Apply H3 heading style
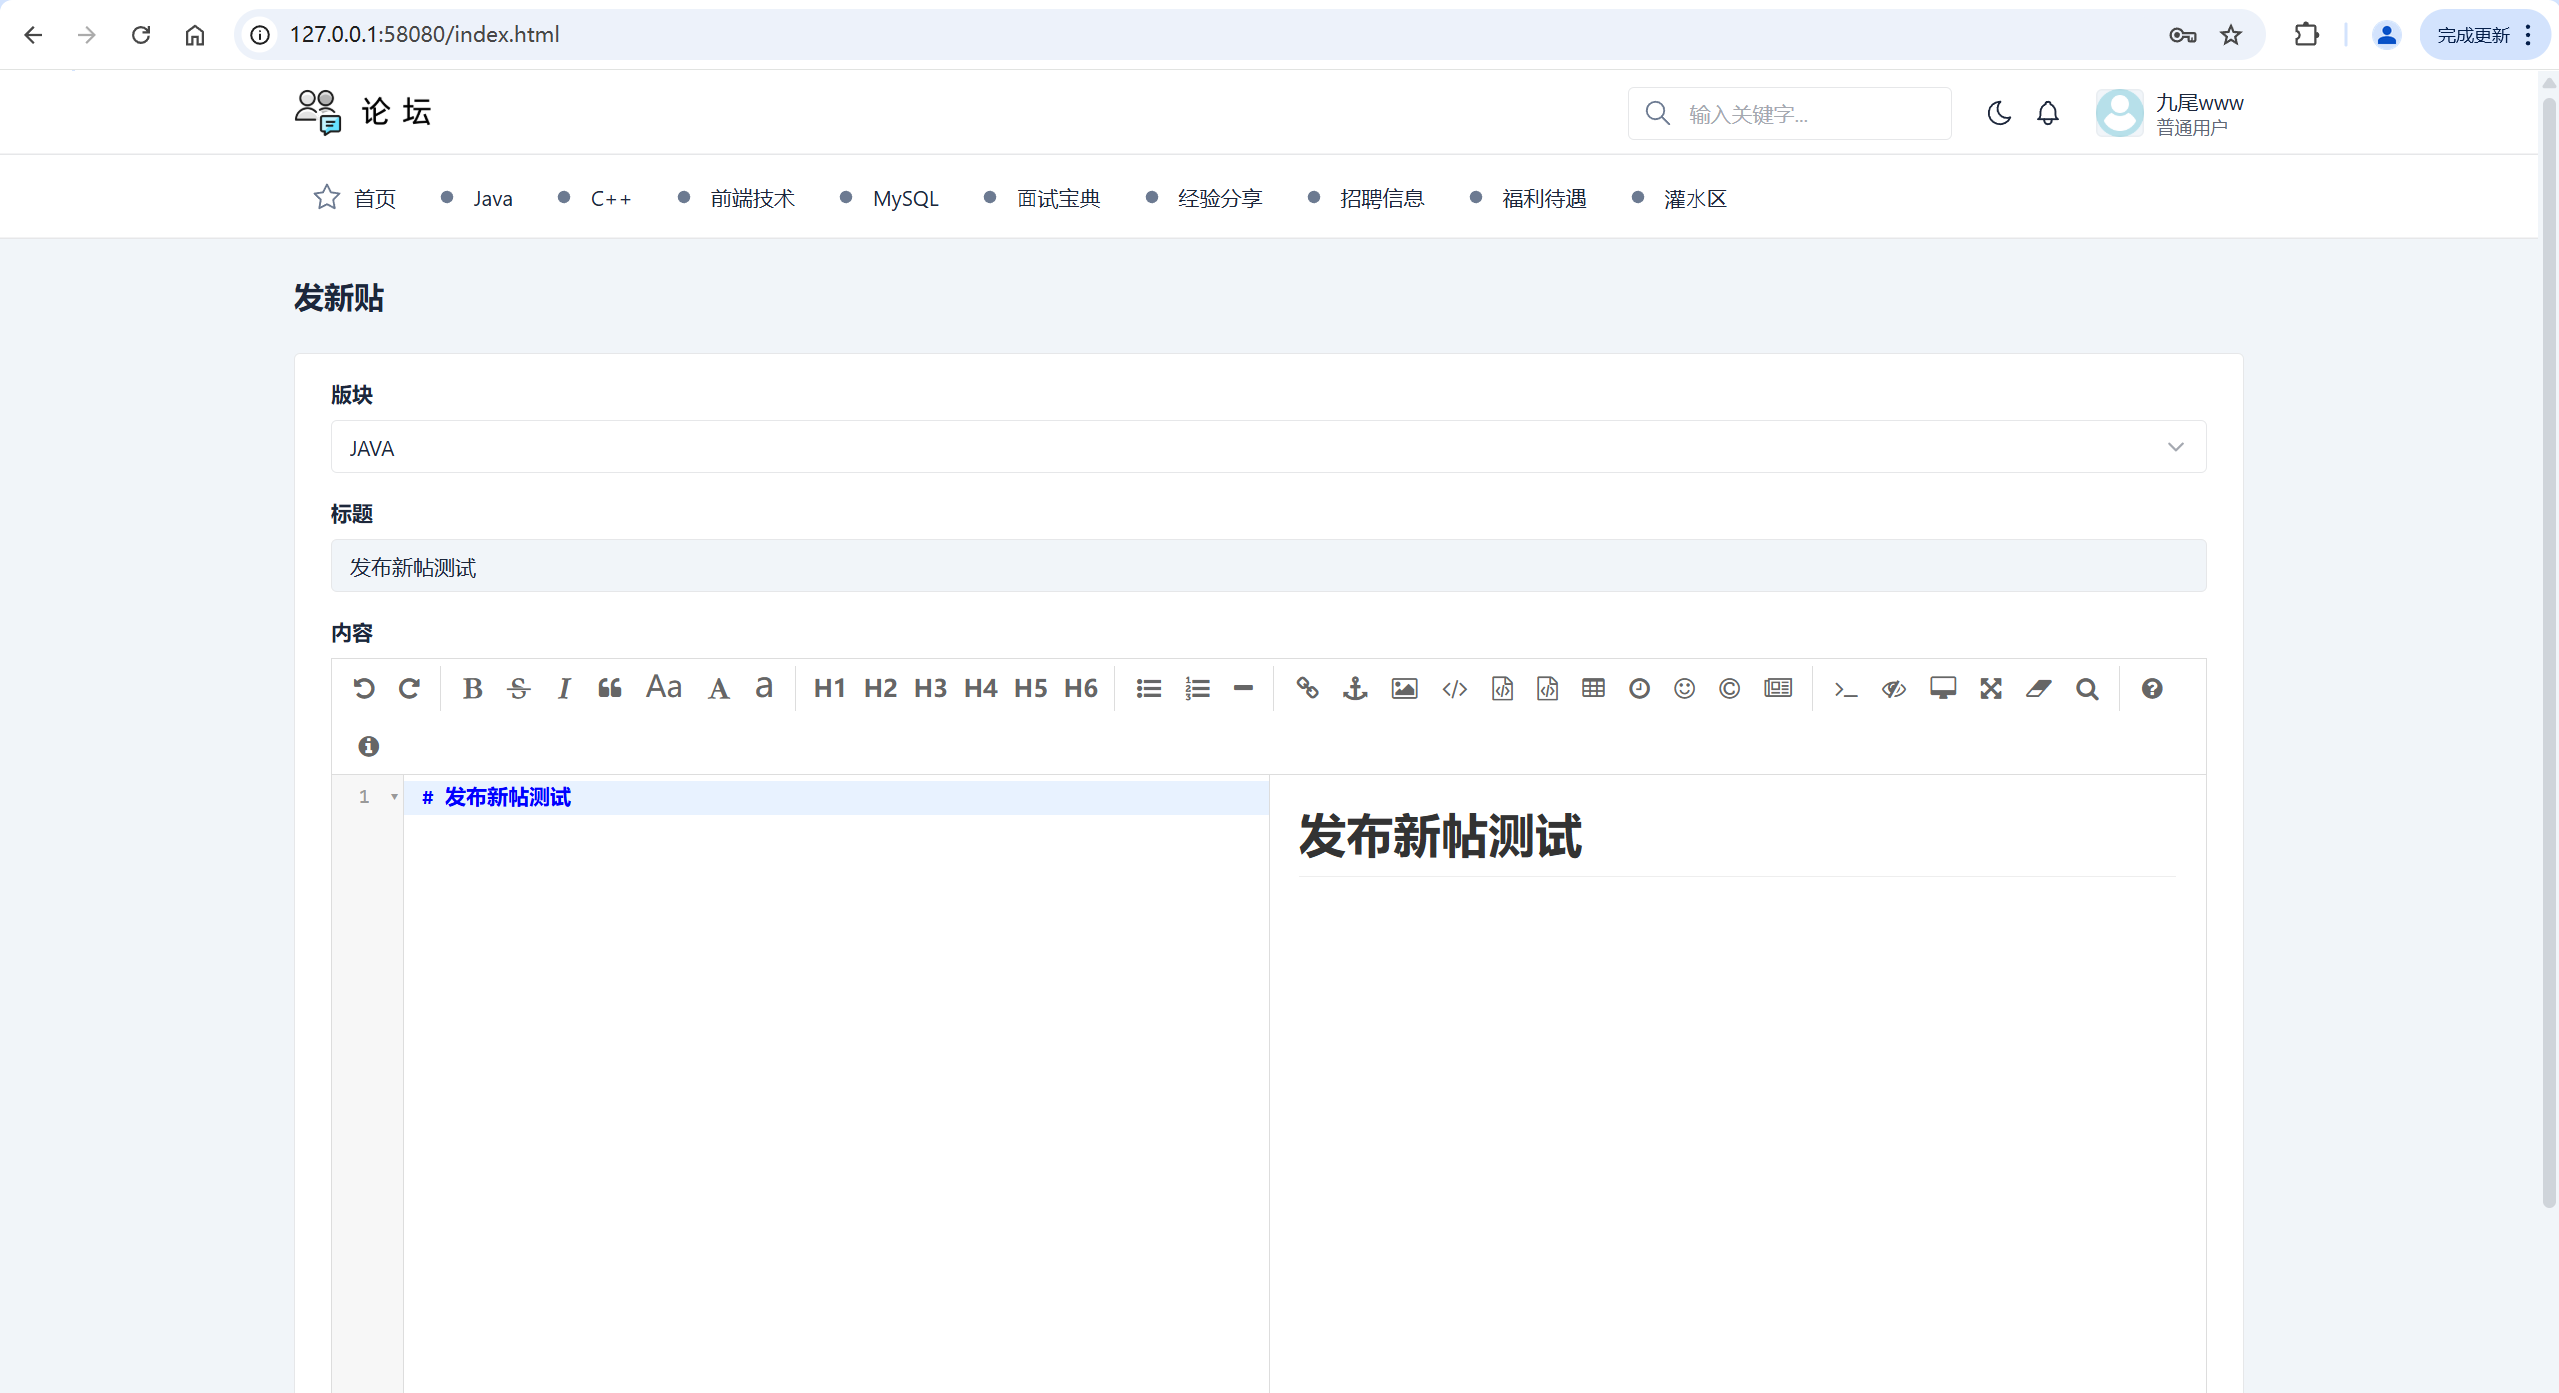Screen dimensions: 2559x1393 click(x=929, y=689)
